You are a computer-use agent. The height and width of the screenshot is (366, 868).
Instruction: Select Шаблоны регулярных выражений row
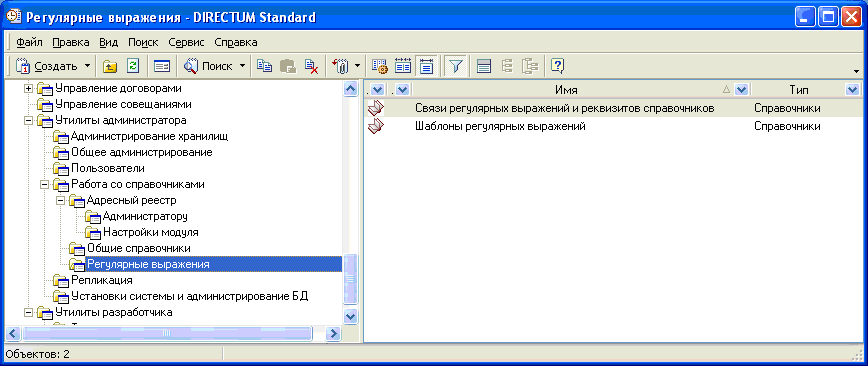(500, 126)
